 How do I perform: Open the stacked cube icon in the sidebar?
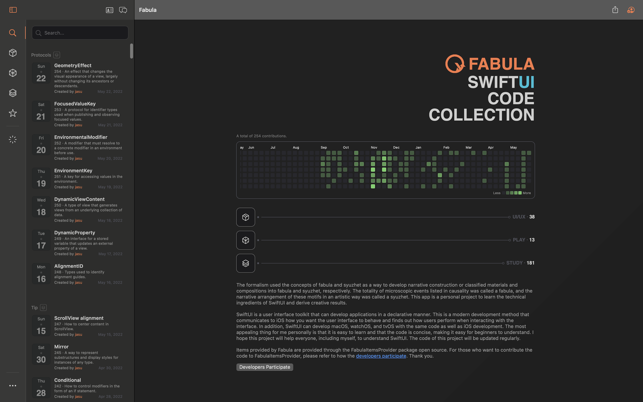13,93
